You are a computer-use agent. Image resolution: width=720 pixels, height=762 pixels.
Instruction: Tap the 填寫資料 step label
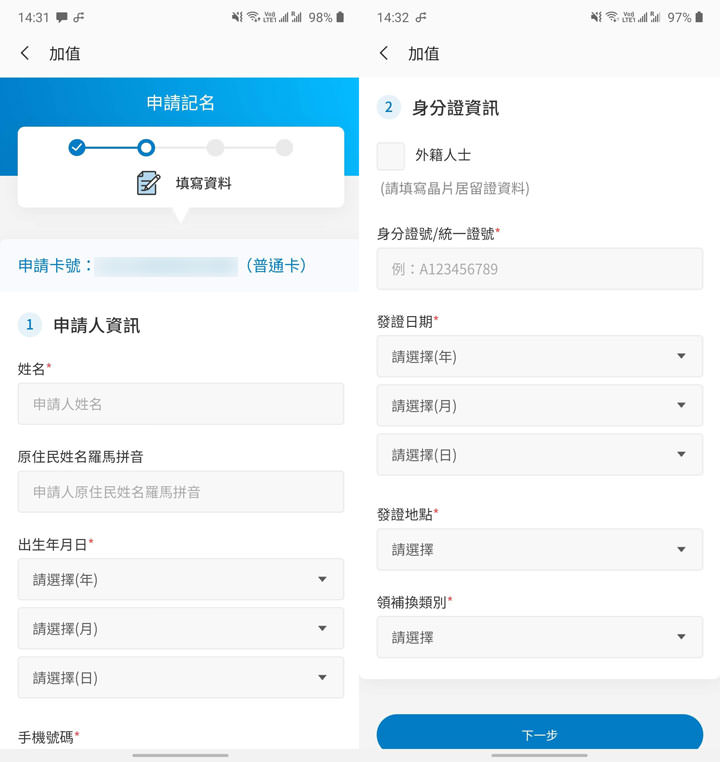204,183
